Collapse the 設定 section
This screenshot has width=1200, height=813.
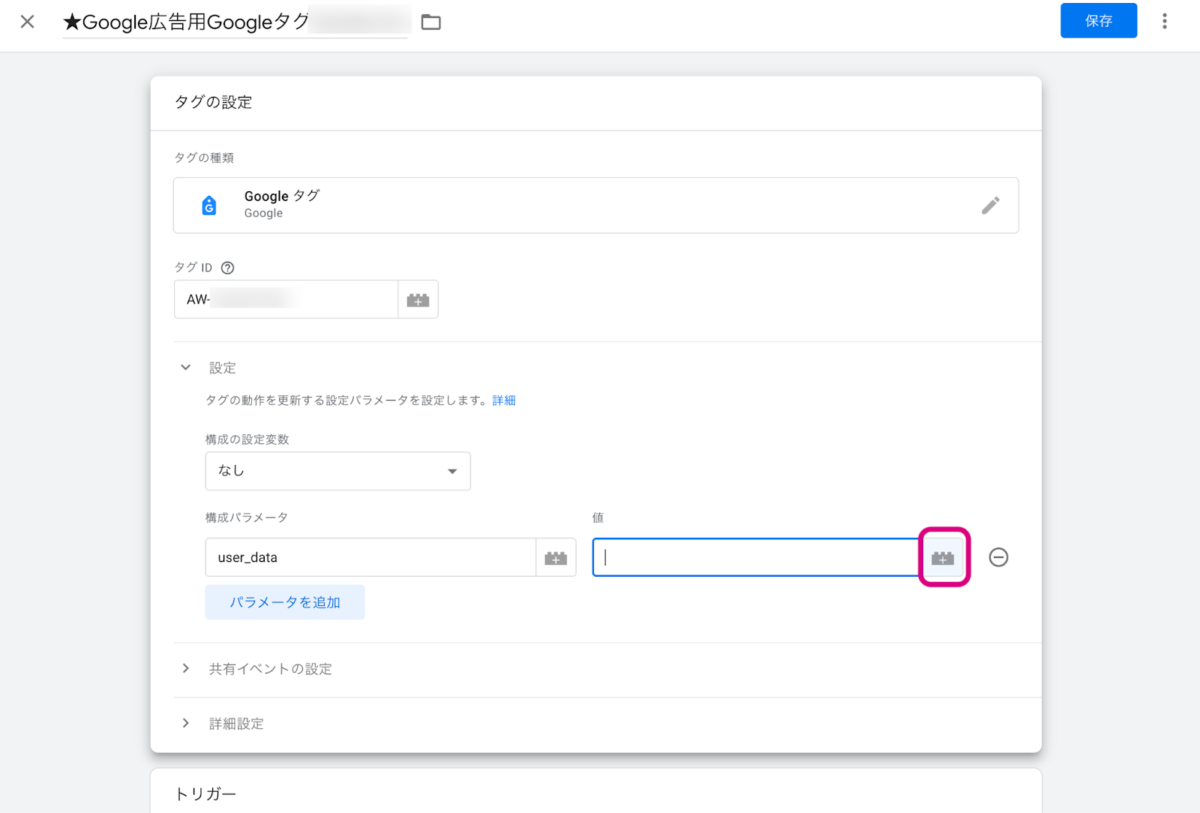[x=185, y=368]
